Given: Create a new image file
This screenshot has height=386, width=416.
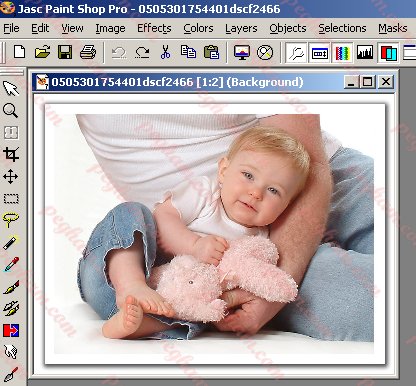Looking at the screenshot, I should tap(20, 52).
